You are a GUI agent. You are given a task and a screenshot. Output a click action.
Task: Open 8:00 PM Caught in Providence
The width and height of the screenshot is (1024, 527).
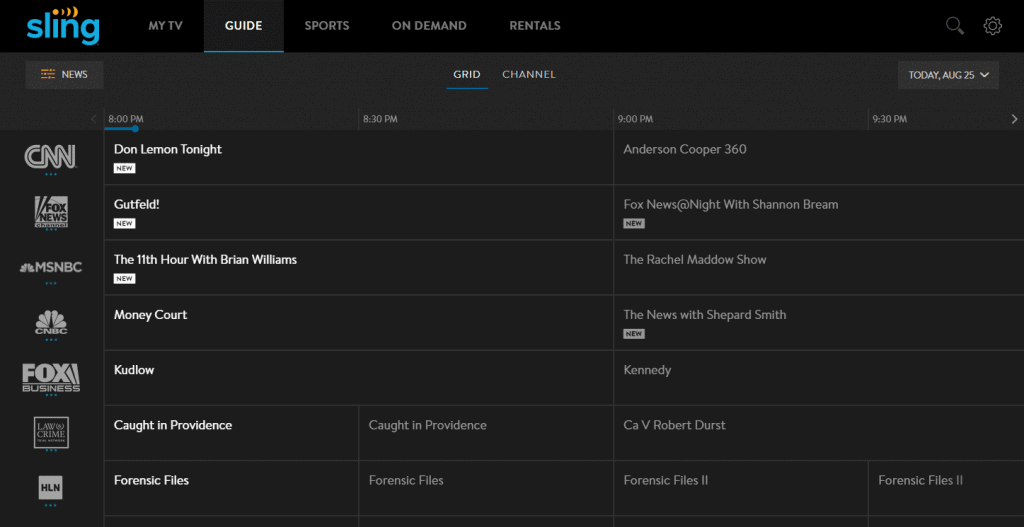231,433
